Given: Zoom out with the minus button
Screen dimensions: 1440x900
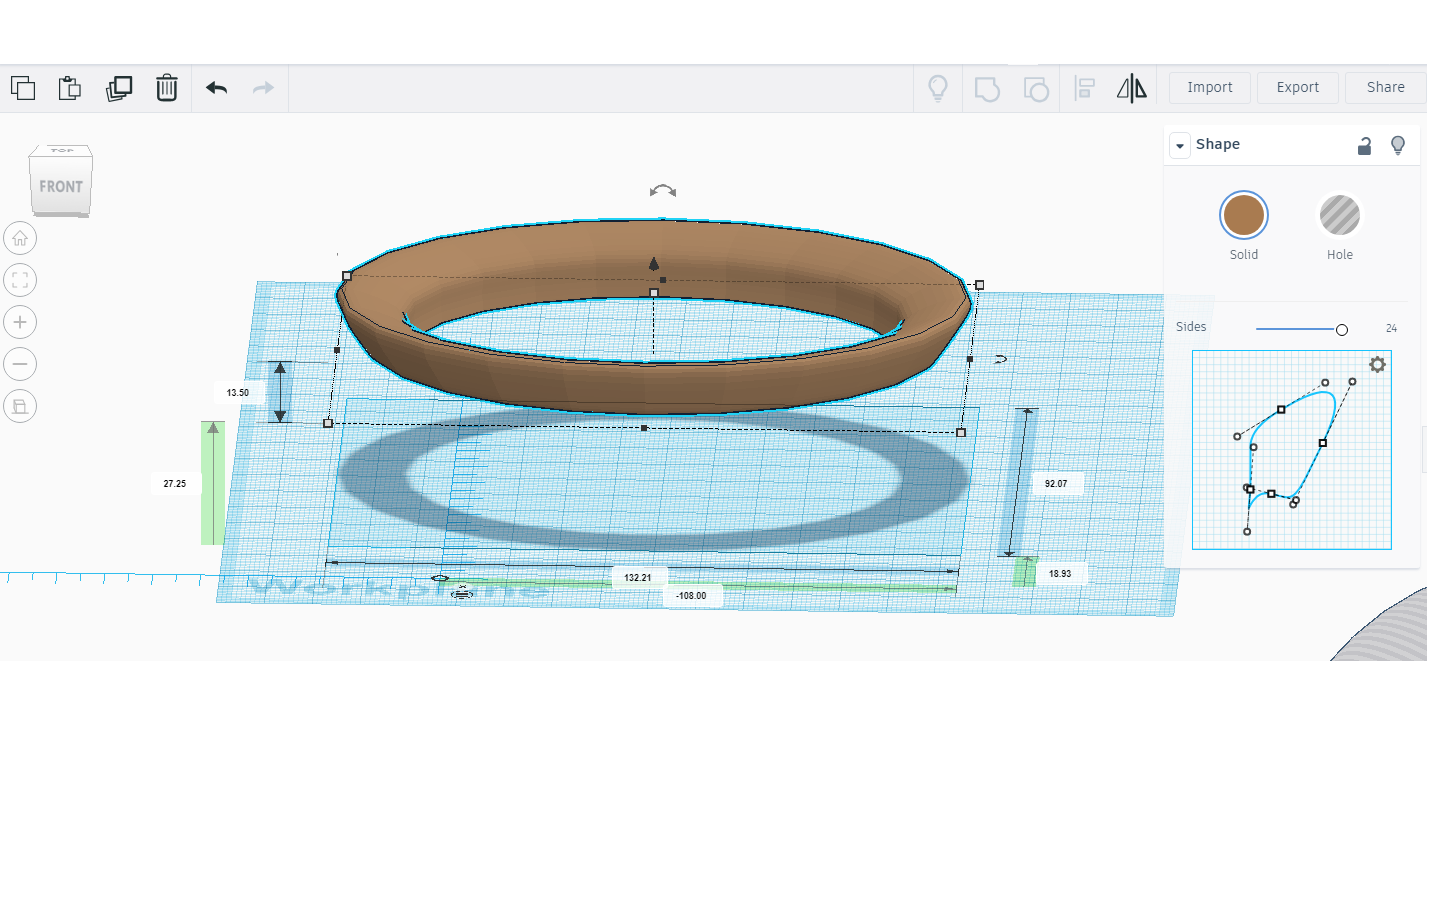Looking at the screenshot, I should point(20,364).
